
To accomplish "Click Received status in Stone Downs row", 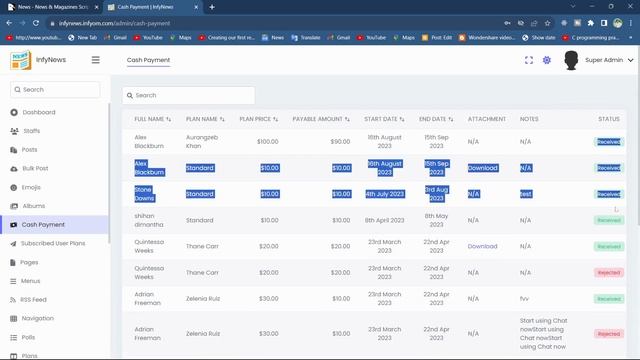I will pyautogui.click(x=609, y=194).
